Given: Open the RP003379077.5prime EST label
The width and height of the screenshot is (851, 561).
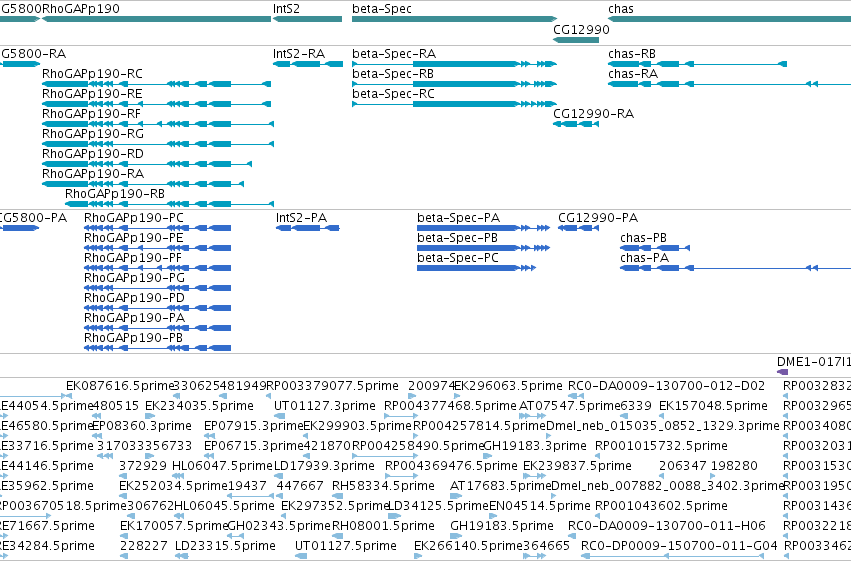Looking at the screenshot, I should pyautogui.click(x=333, y=386).
